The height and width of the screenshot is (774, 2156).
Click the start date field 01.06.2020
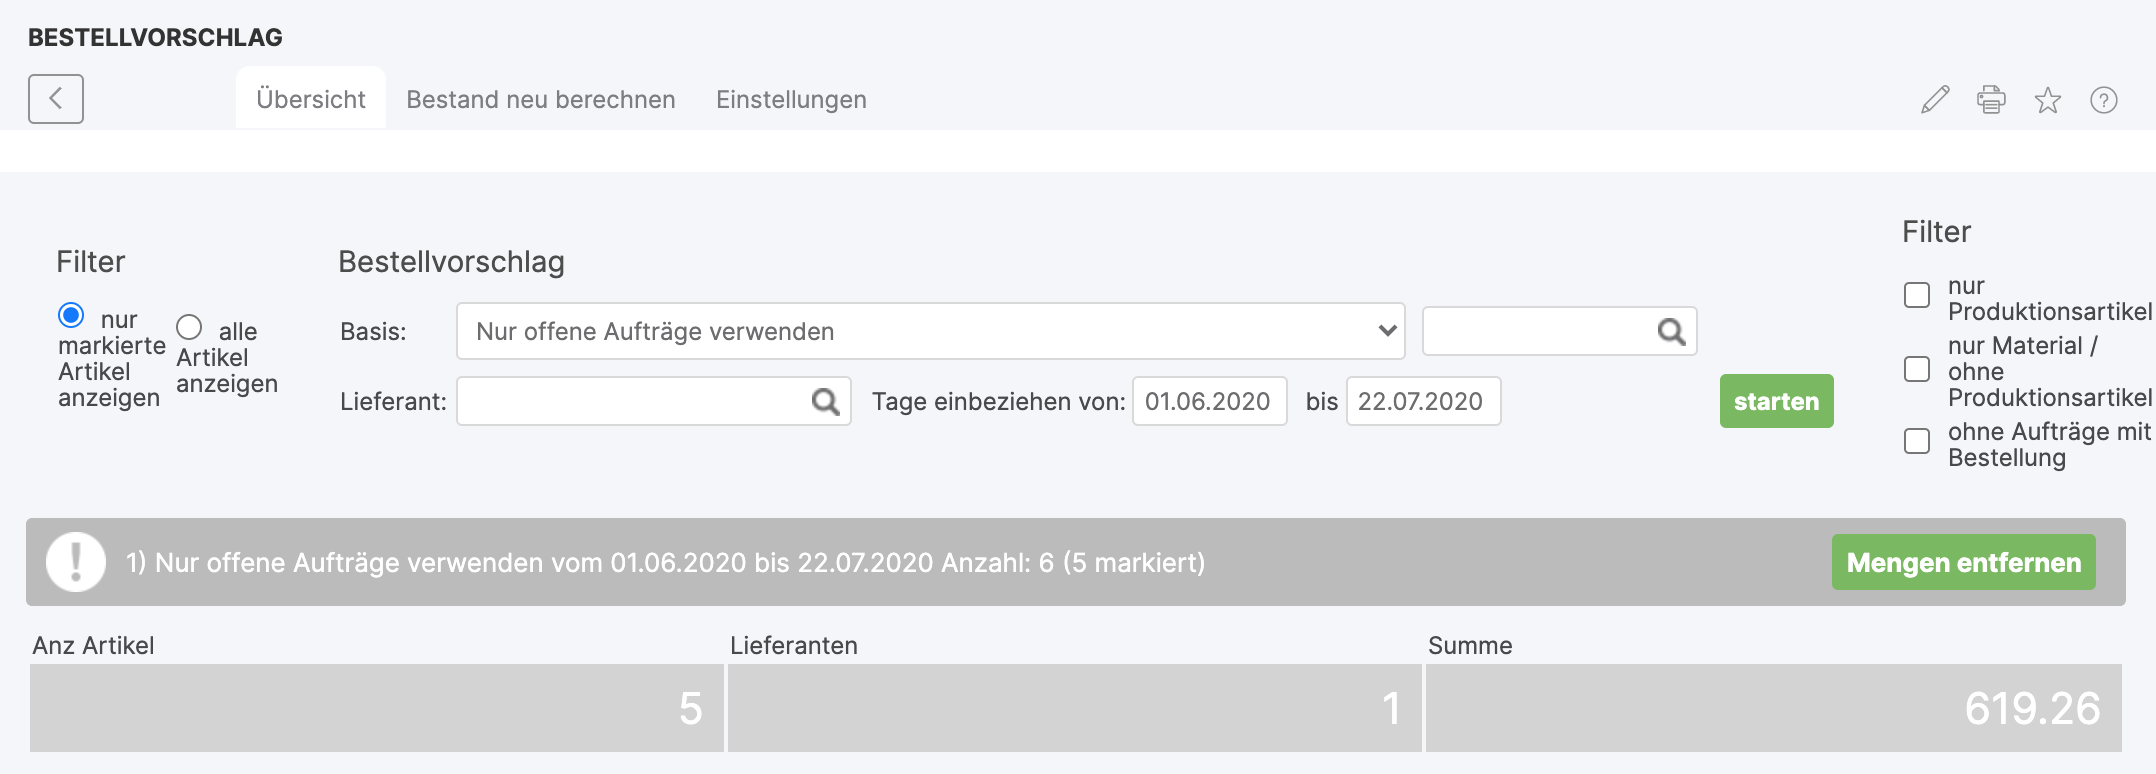point(1209,402)
